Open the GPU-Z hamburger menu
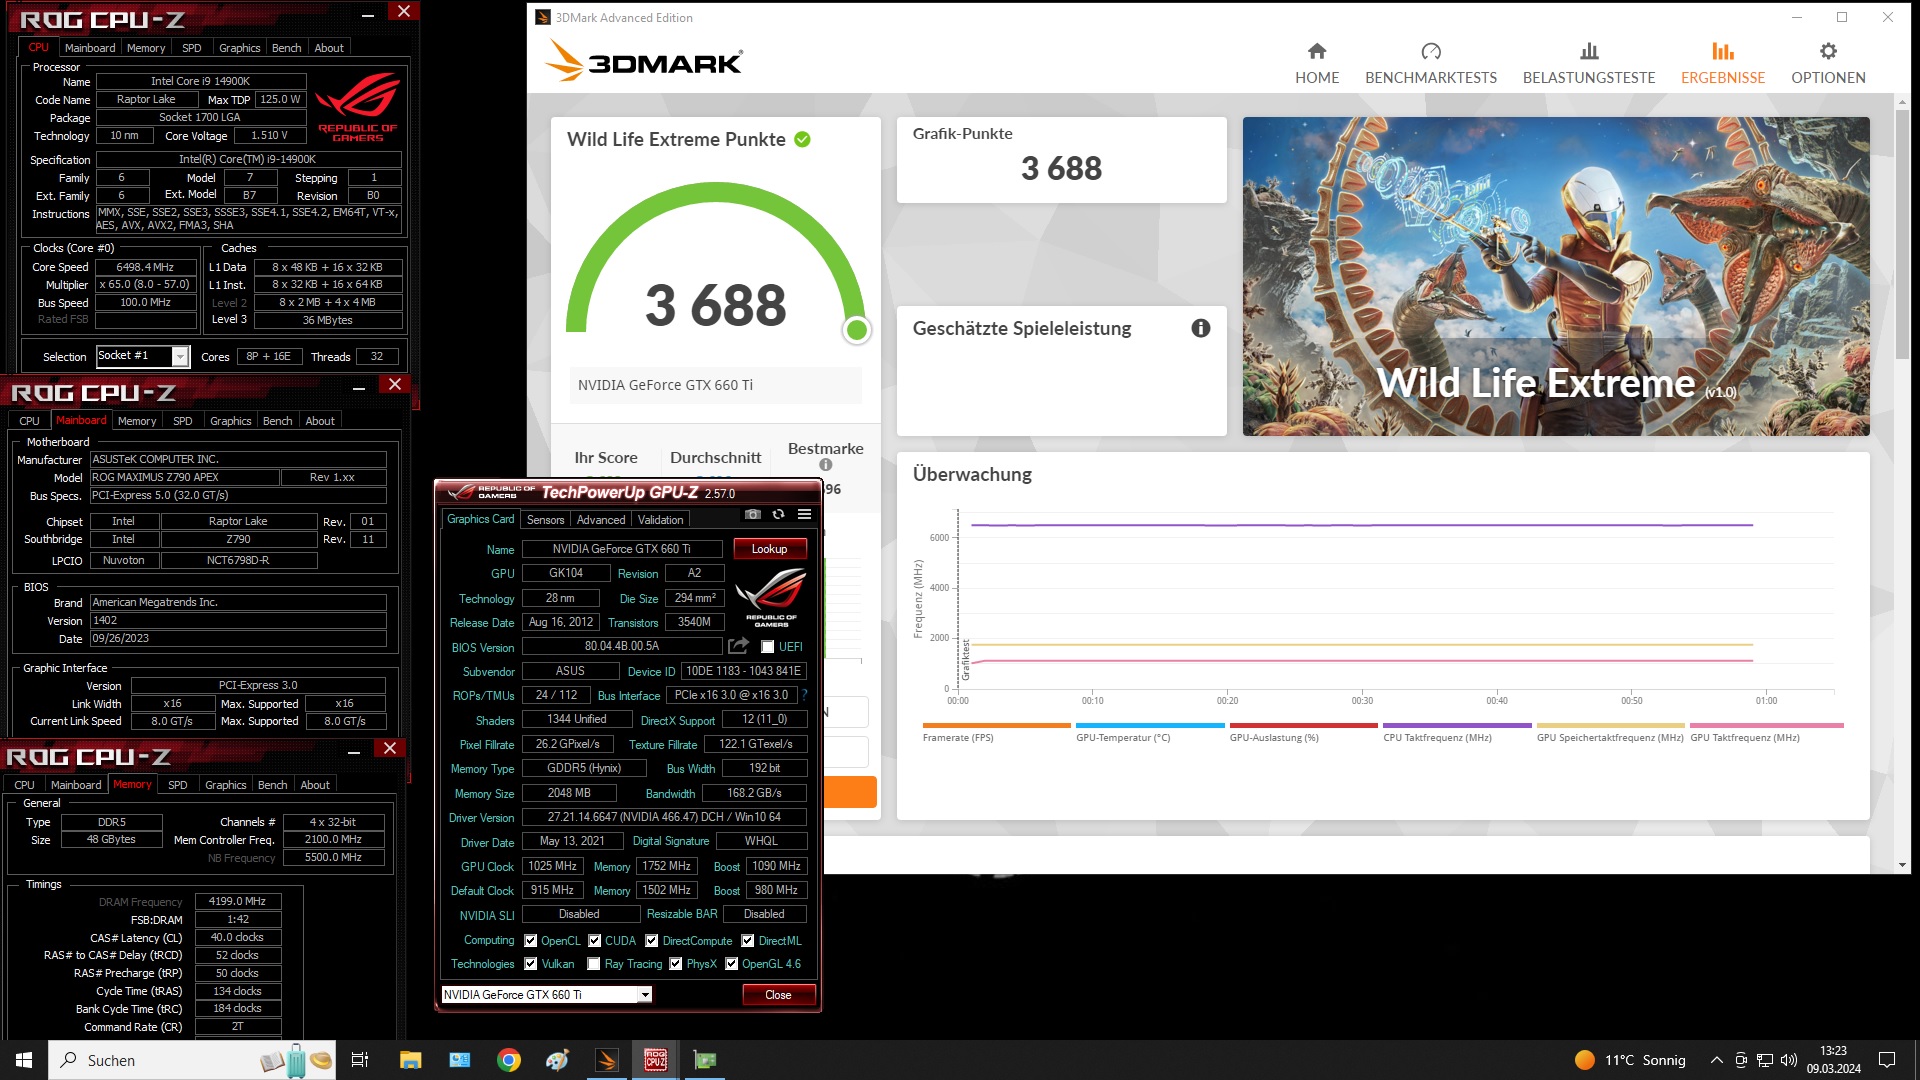Viewport: 1920px width, 1080px height. [804, 514]
